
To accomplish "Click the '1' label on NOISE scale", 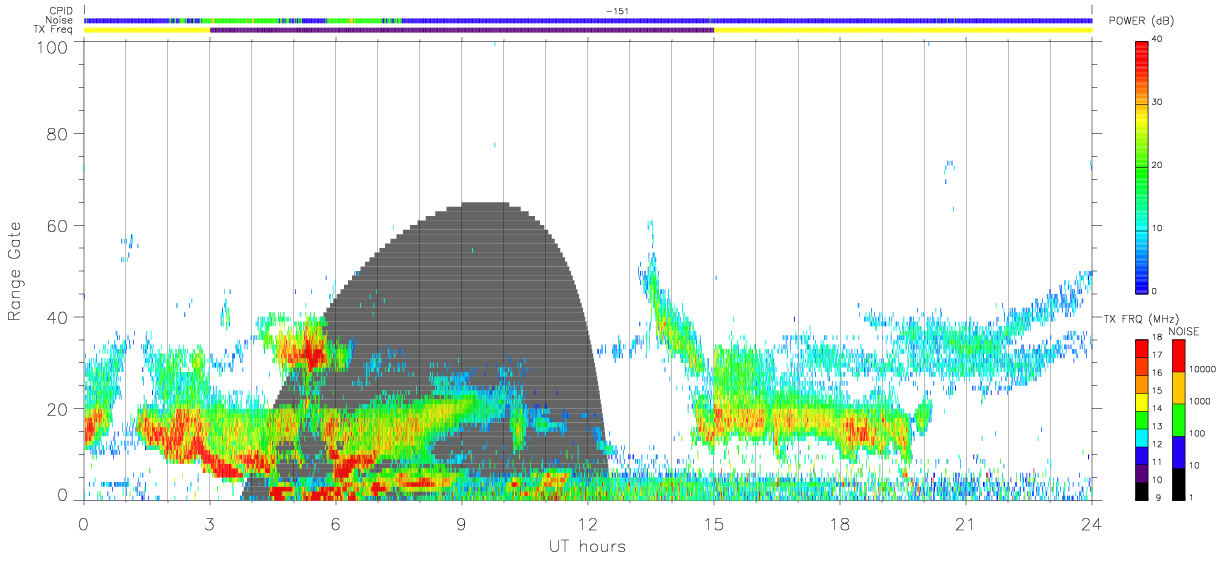I will click(1192, 497).
